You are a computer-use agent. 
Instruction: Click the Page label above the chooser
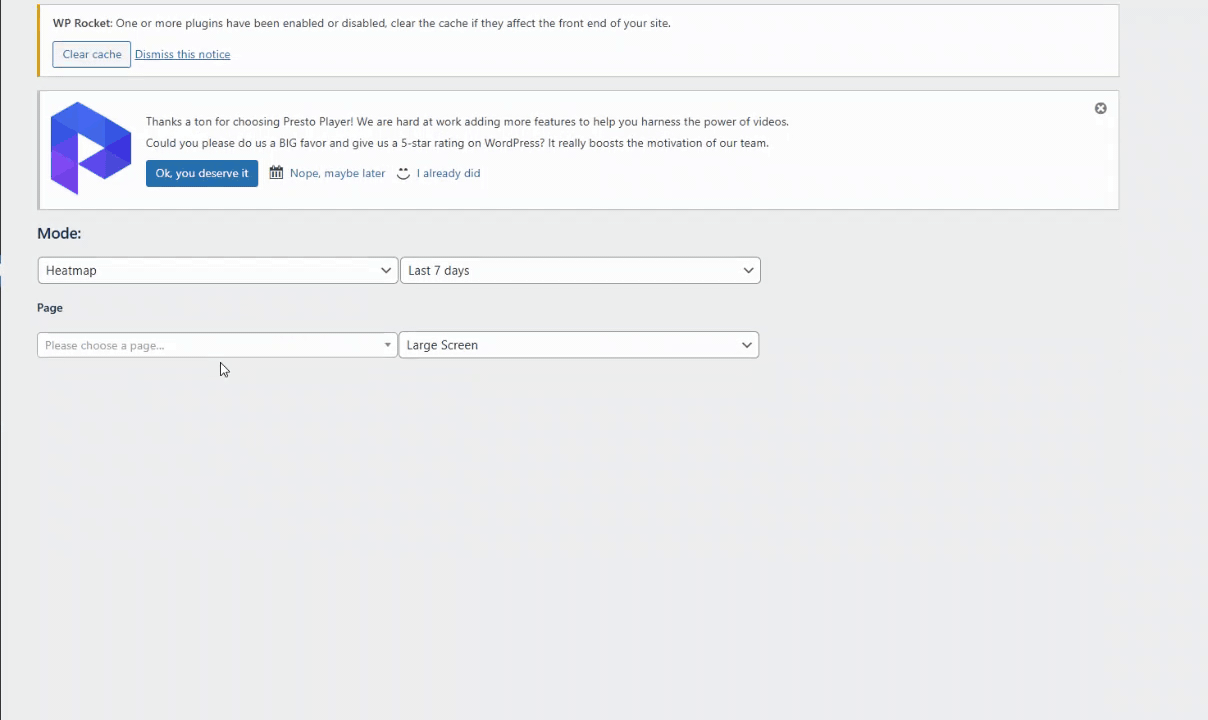coord(50,308)
